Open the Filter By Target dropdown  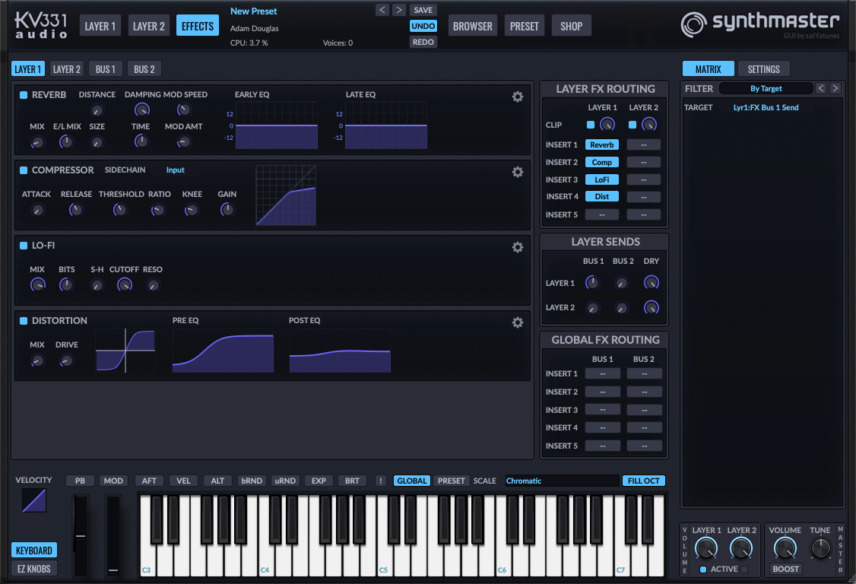[x=766, y=88]
